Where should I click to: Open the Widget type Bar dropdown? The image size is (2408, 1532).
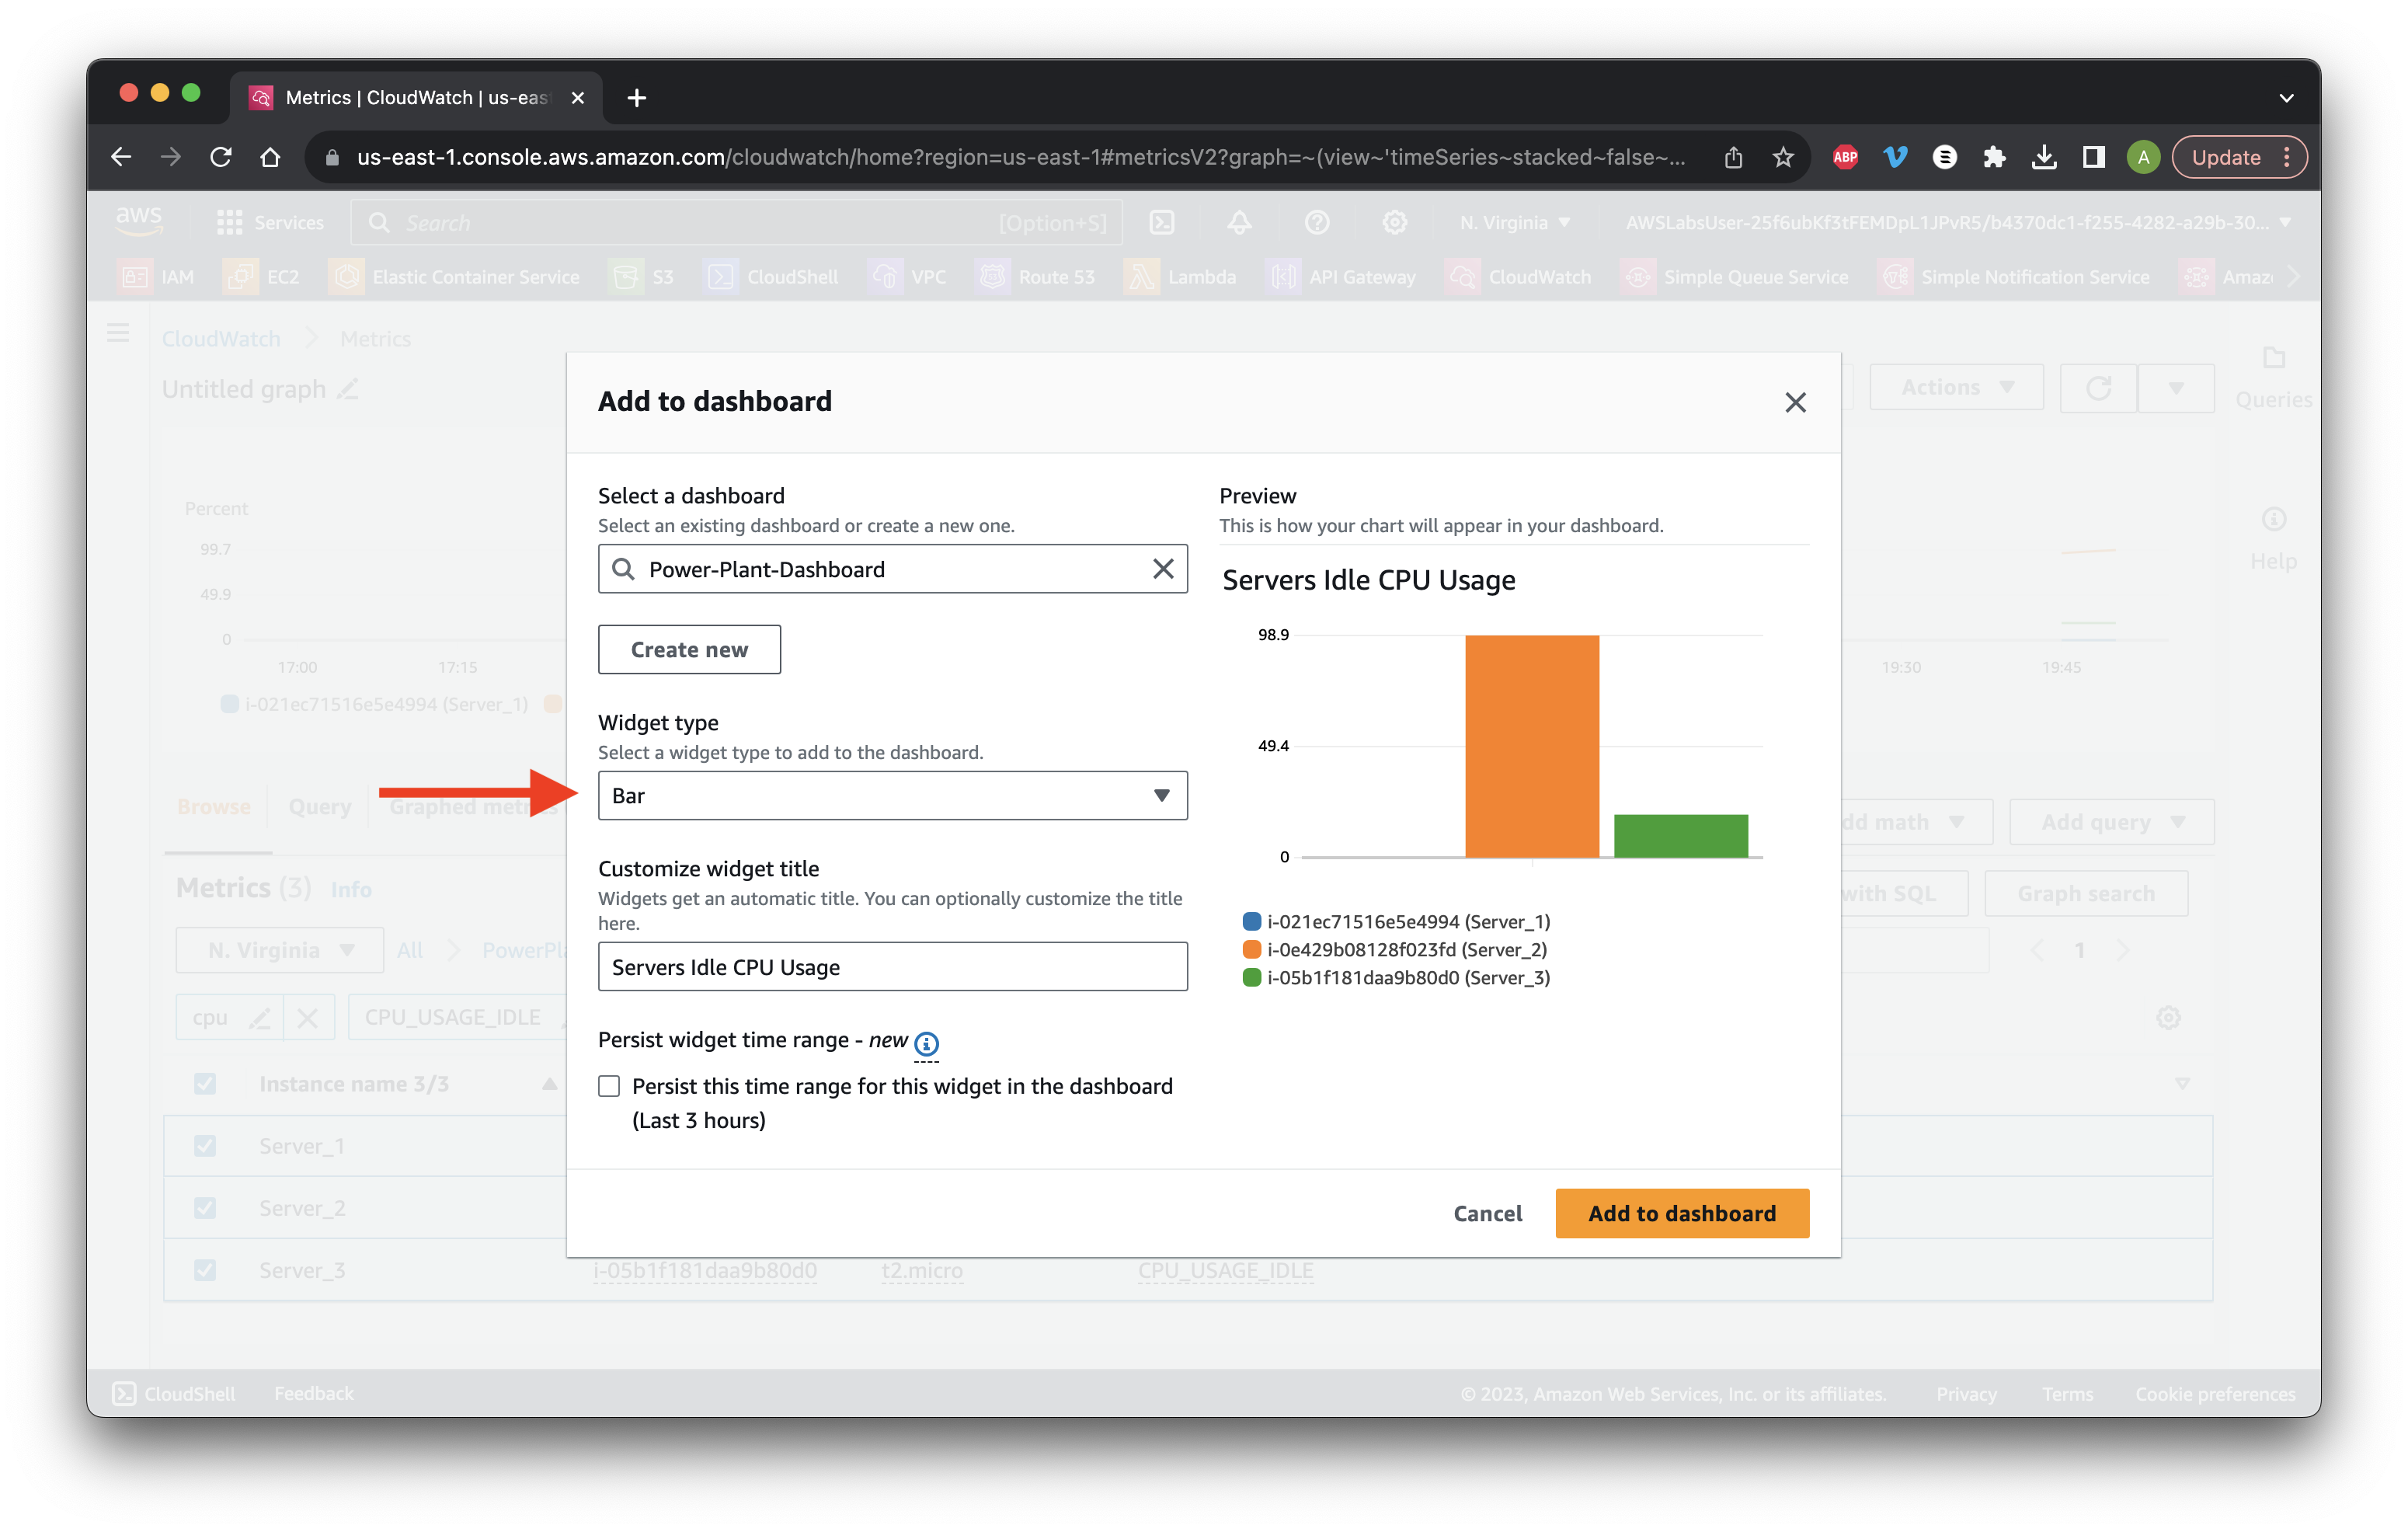tap(892, 796)
